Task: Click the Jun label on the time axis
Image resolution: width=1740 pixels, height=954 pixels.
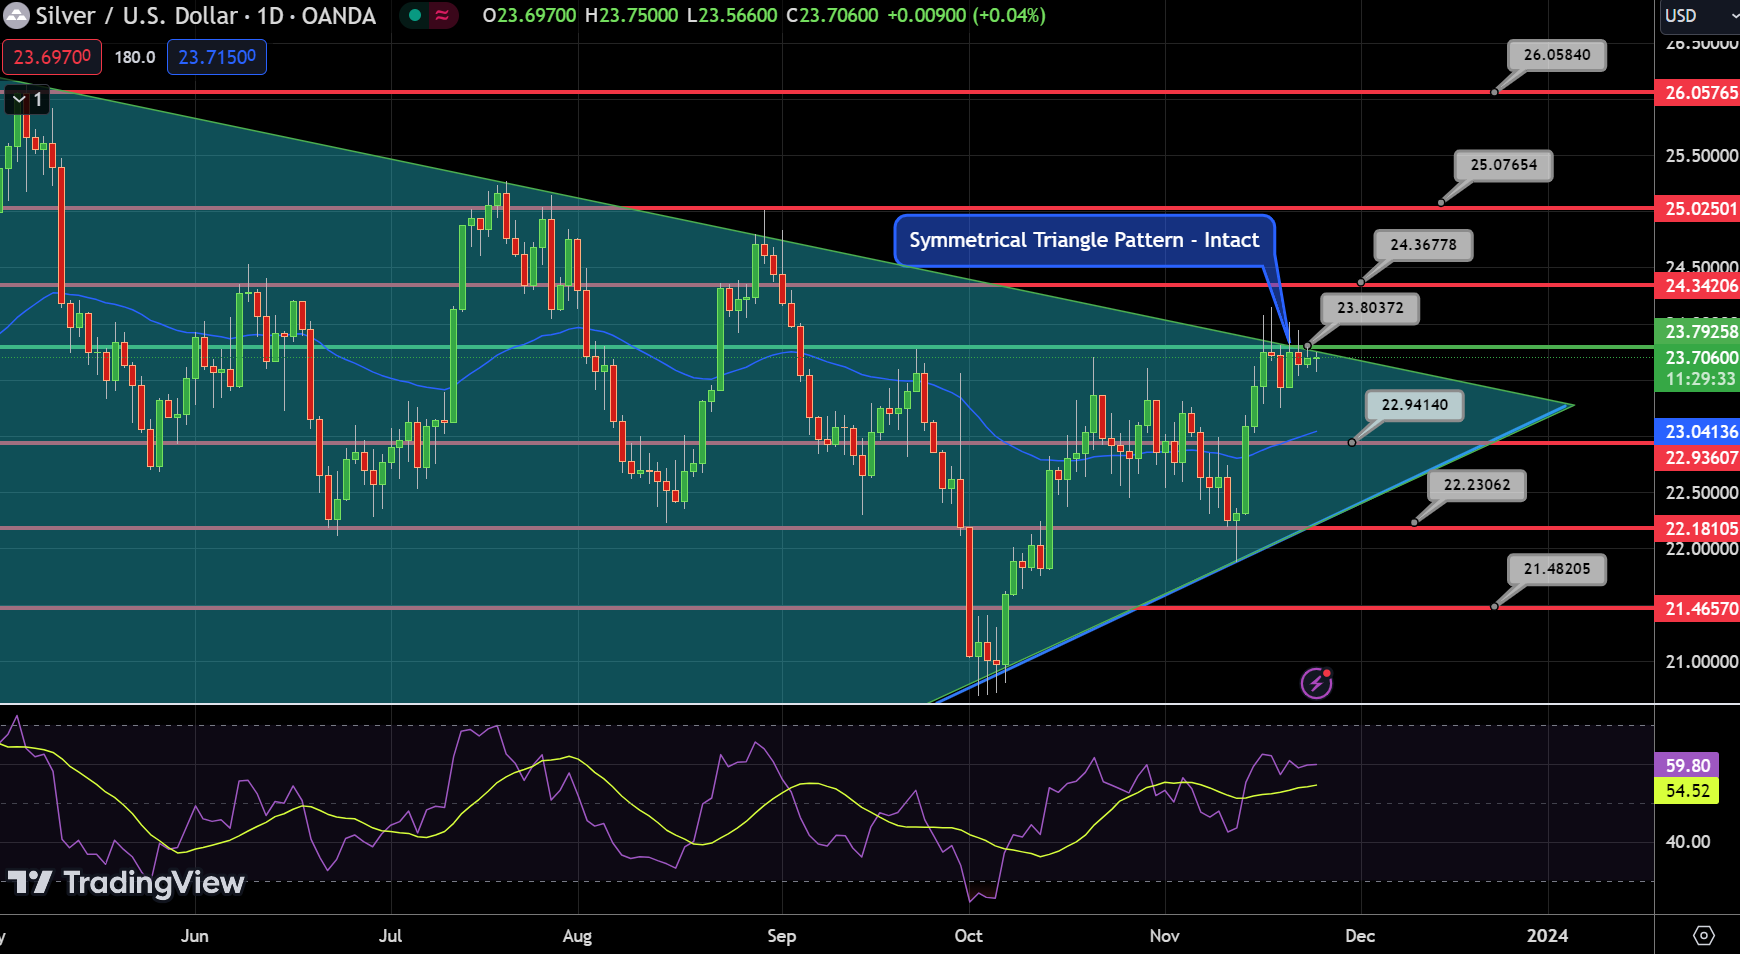Action: point(195,936)
